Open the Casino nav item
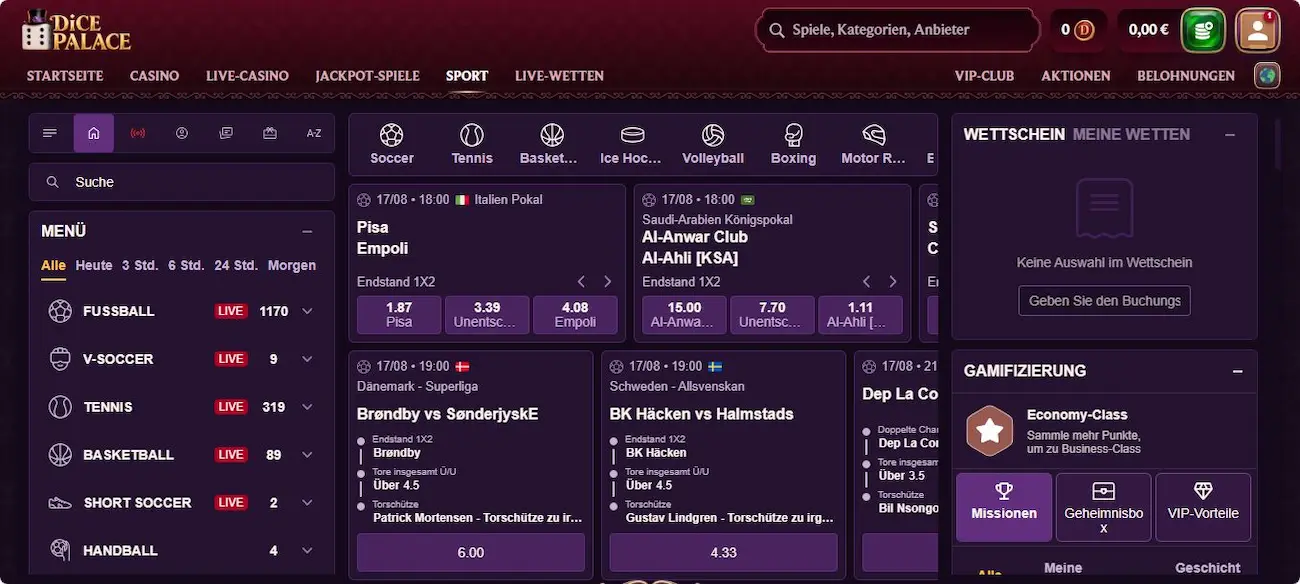This screenshot has height=584, width=1300. (x=154, y=76)
